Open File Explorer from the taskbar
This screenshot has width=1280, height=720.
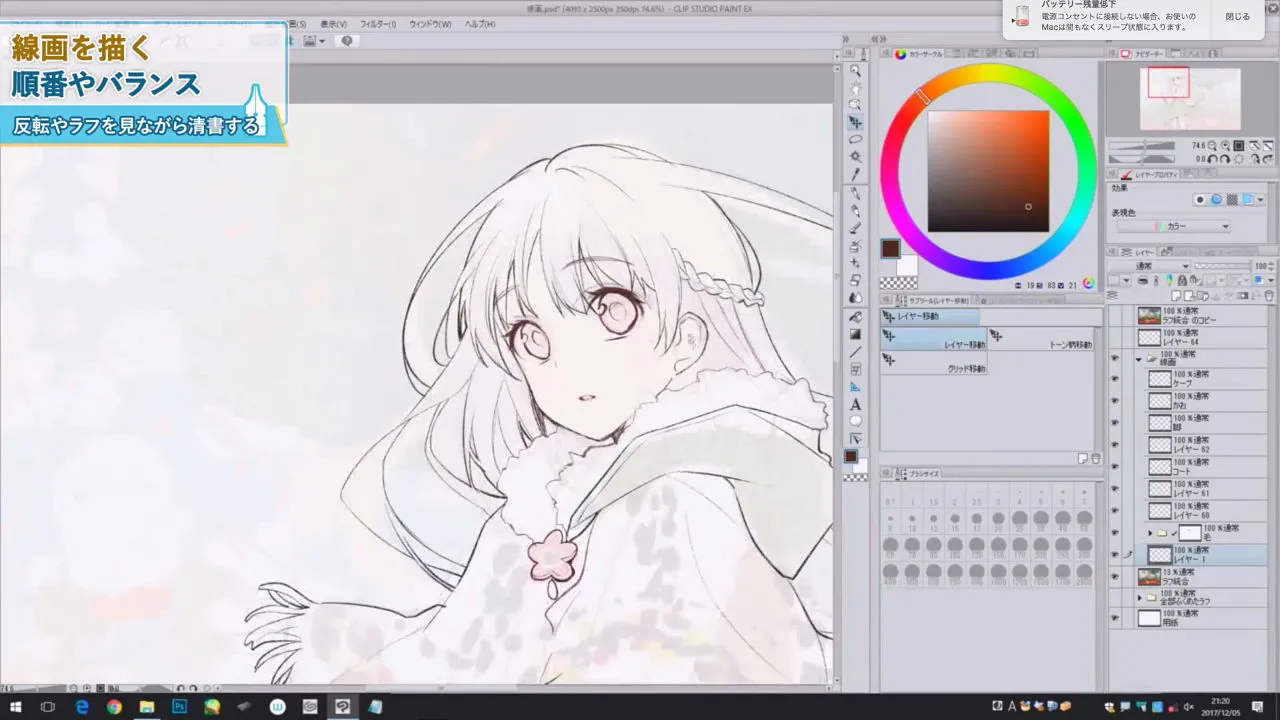point(147,706)
